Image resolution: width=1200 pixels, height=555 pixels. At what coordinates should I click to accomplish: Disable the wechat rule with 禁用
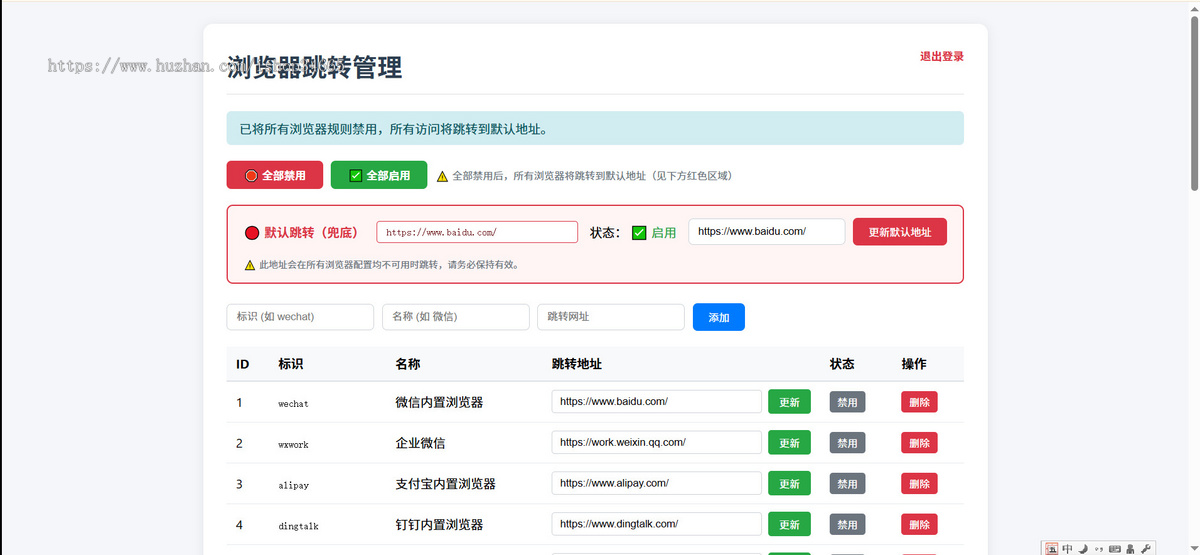click(847, 402)
